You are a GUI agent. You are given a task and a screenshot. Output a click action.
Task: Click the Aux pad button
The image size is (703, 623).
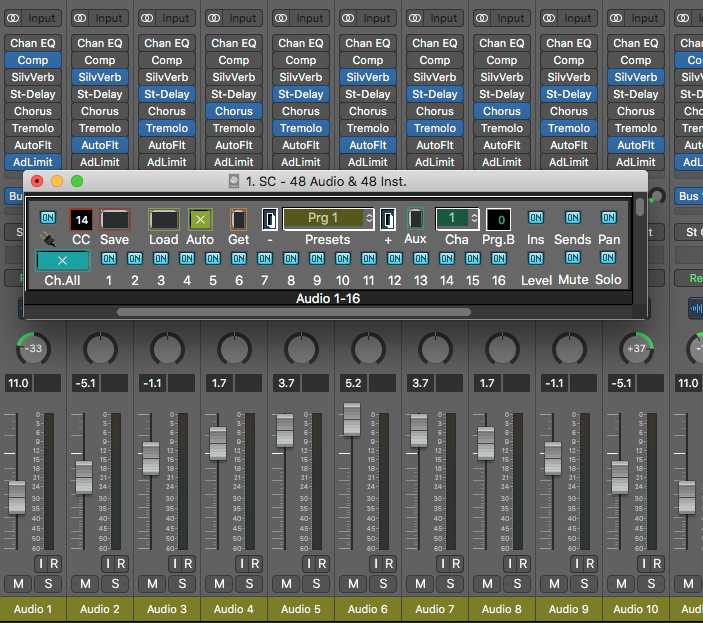pos(415,219)
